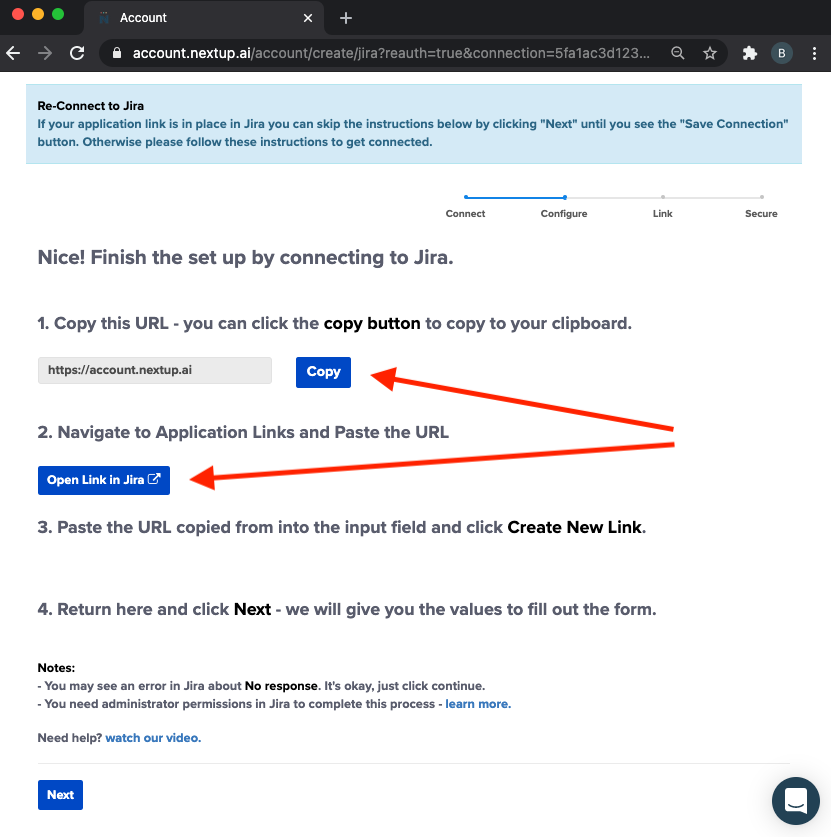Image resolution: width=831 pixels, height=837 pixels.
Task: Click the padlock site info icon
Action: click(117, 53)
